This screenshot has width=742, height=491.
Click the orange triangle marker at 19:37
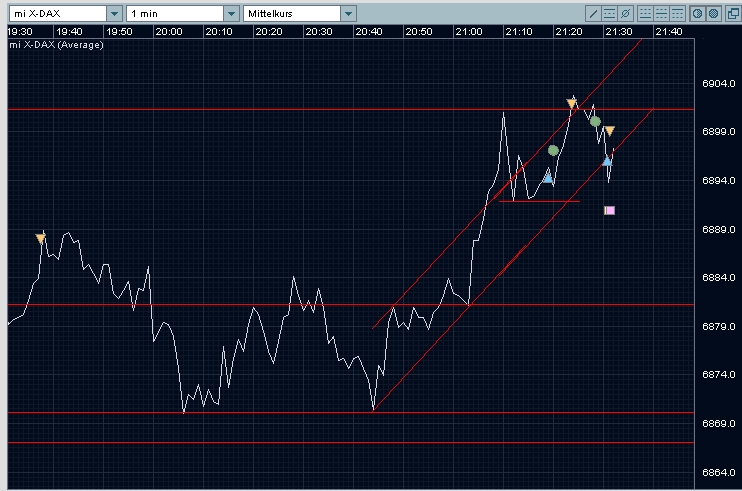point(41,239)
